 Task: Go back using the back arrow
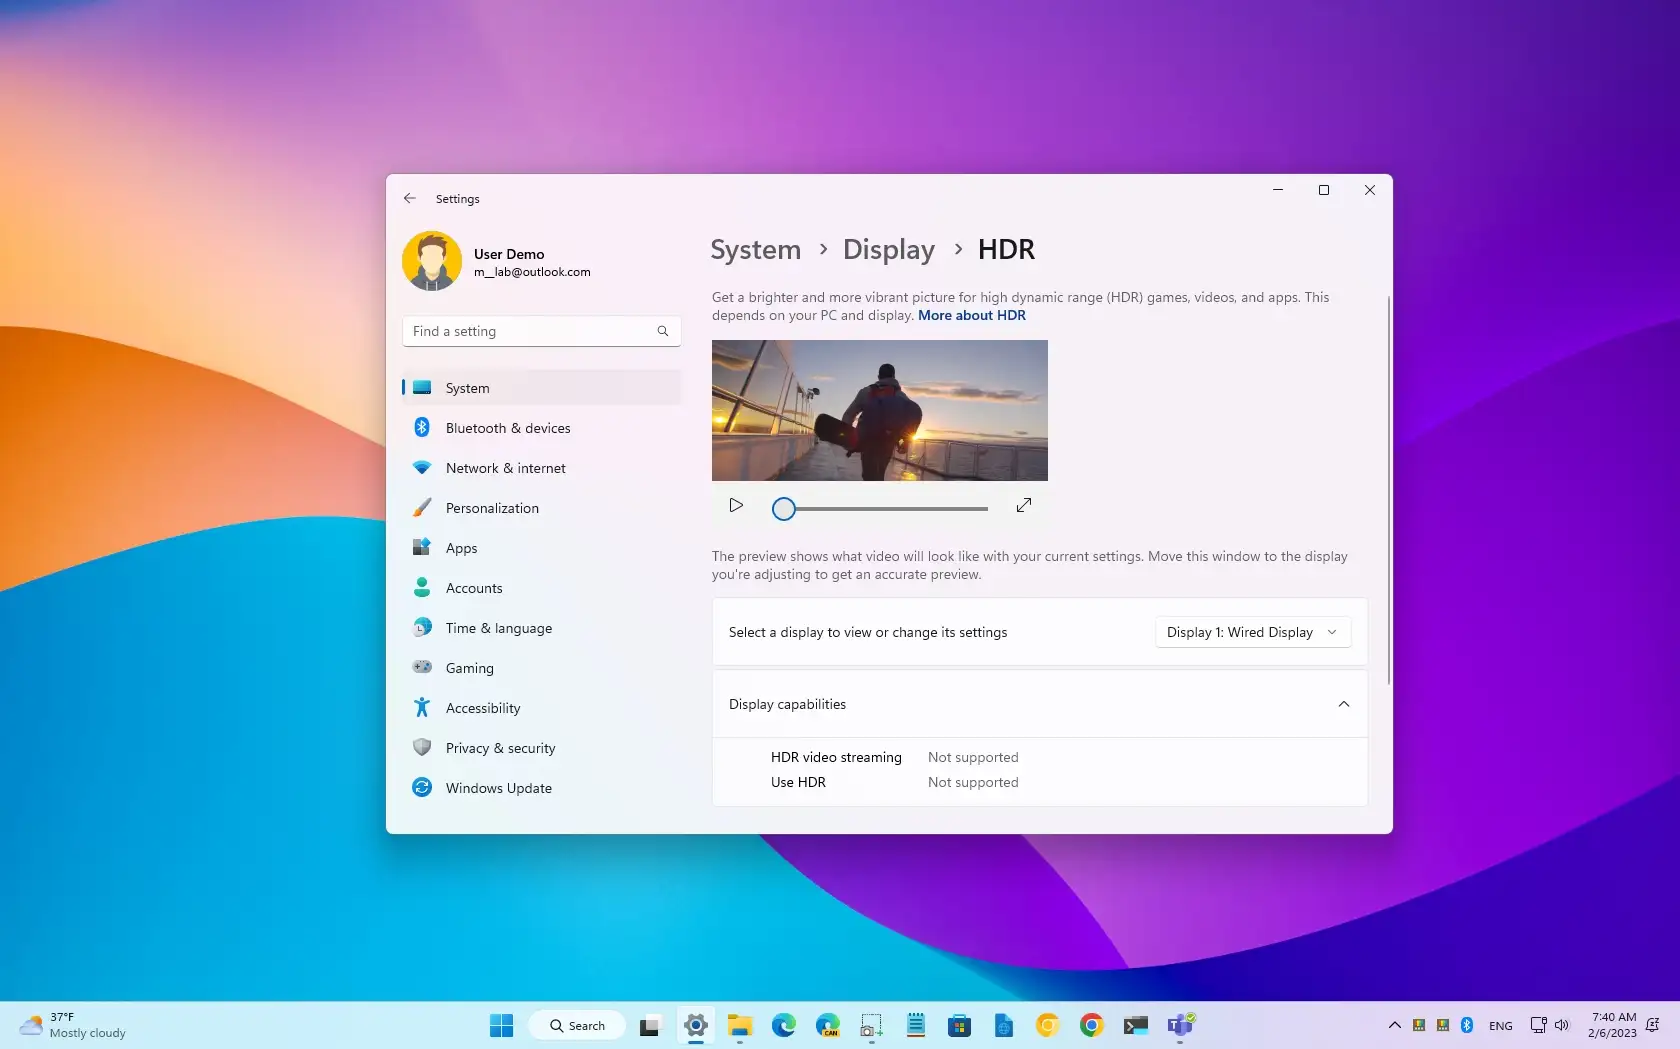click(410, 198)
